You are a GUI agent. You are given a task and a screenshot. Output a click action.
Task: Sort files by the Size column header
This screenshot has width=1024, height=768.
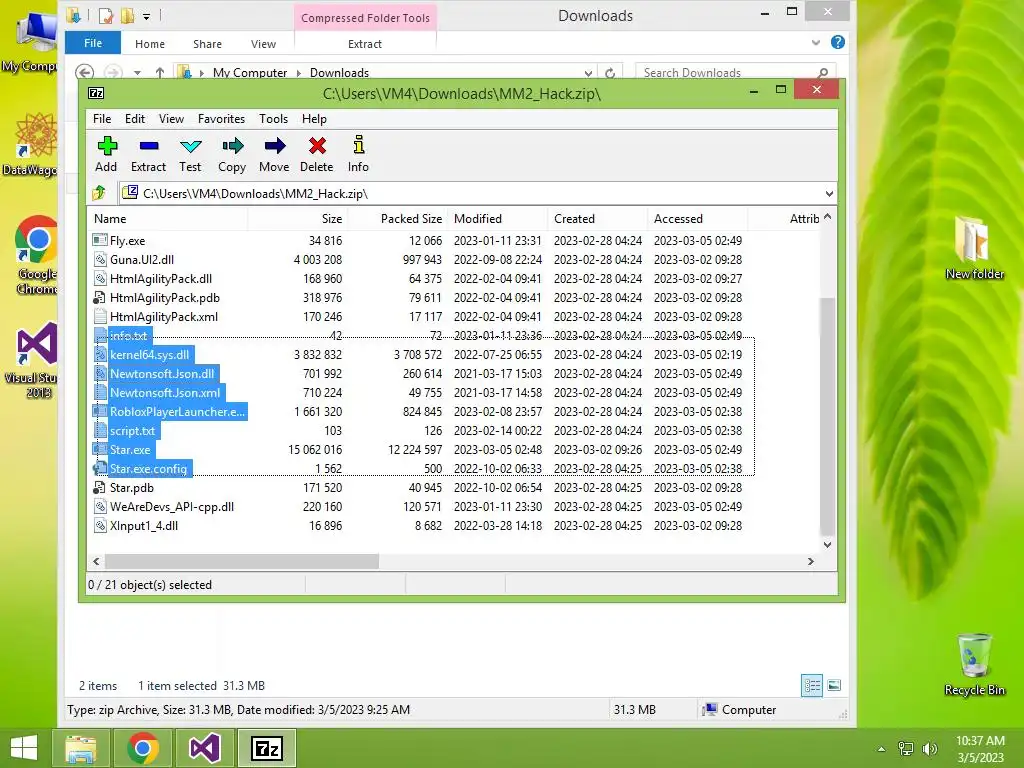point(297,219)
